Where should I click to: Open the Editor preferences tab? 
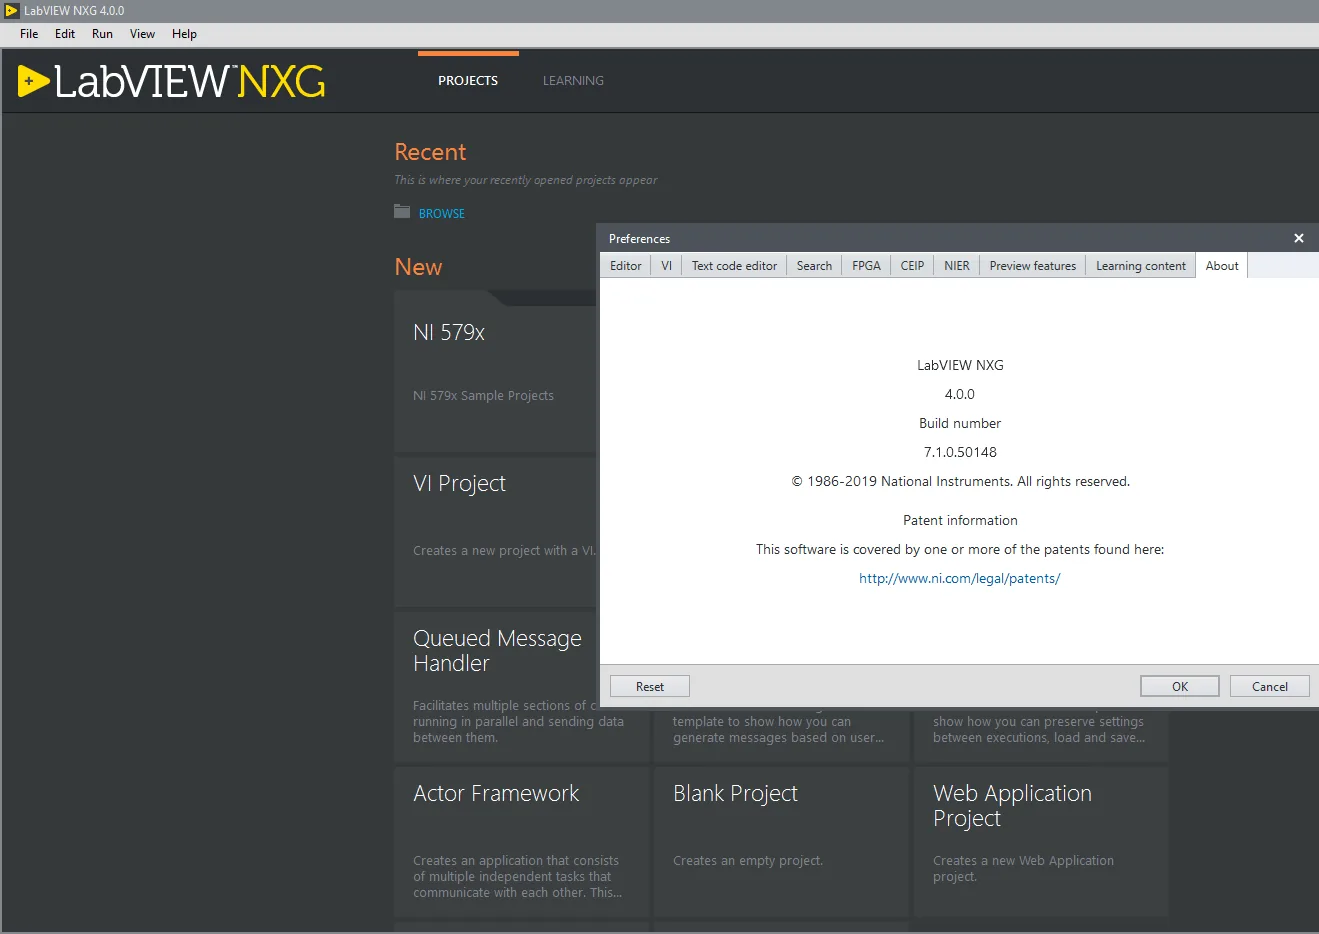(626, 266)
